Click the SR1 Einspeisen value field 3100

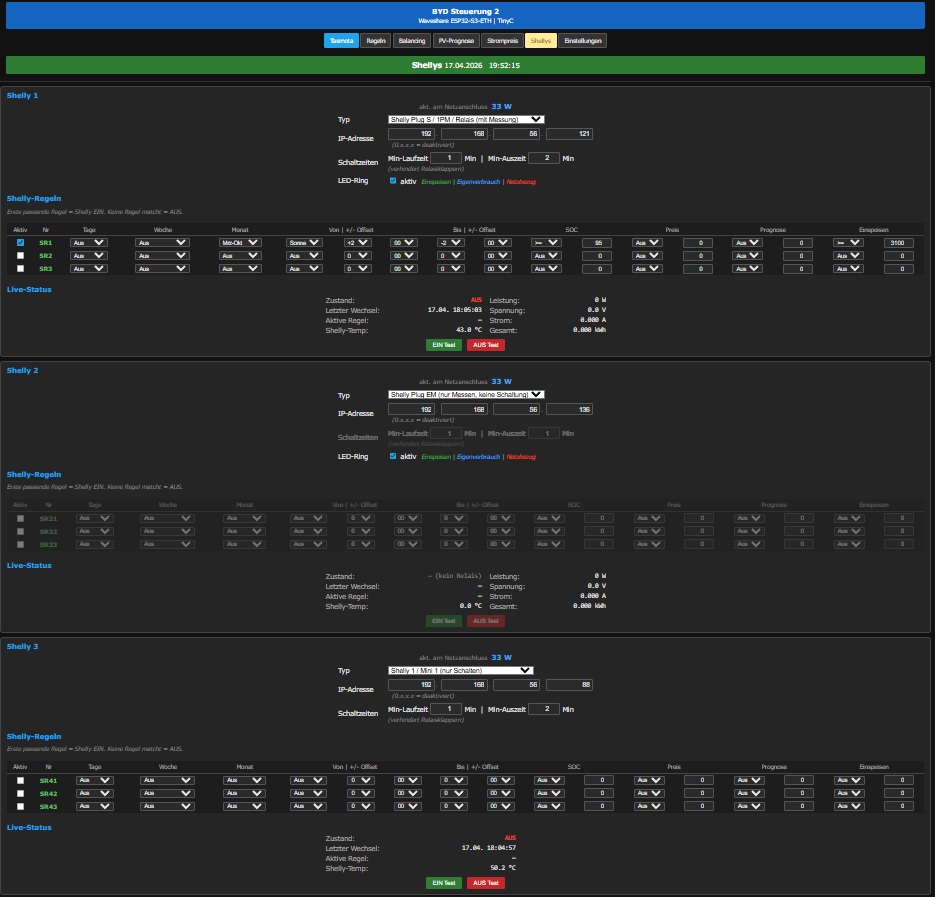click(898, 243)
